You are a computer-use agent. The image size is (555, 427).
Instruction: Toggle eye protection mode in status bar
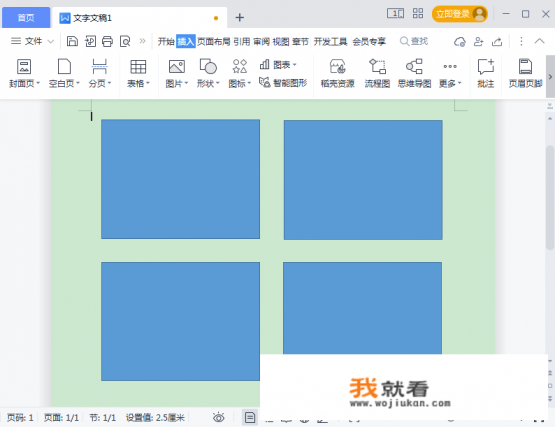(x=219, y=417)
